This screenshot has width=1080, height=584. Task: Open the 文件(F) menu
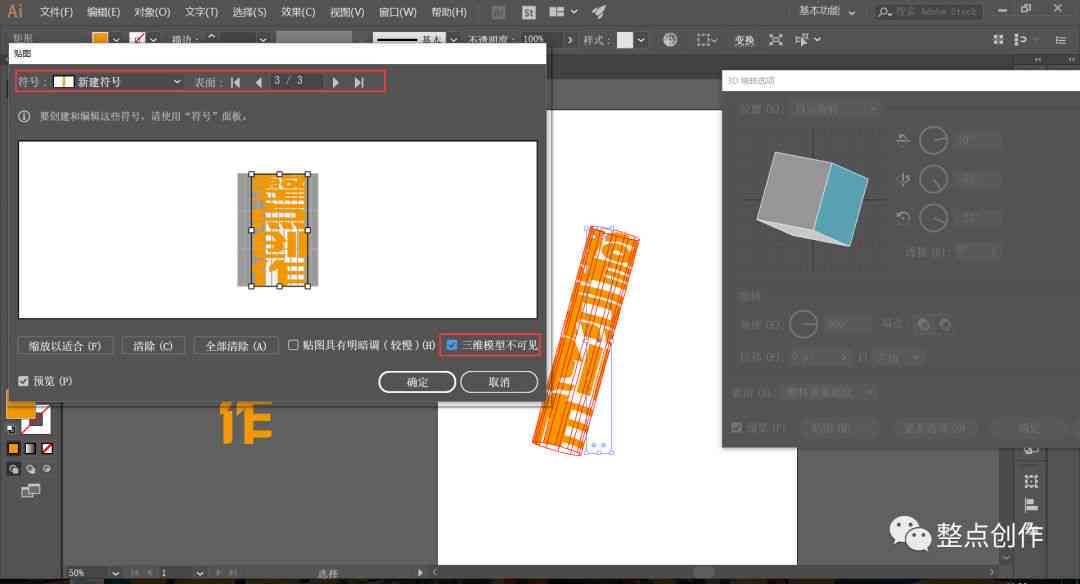pyautogui.click(x=56, y=12)
